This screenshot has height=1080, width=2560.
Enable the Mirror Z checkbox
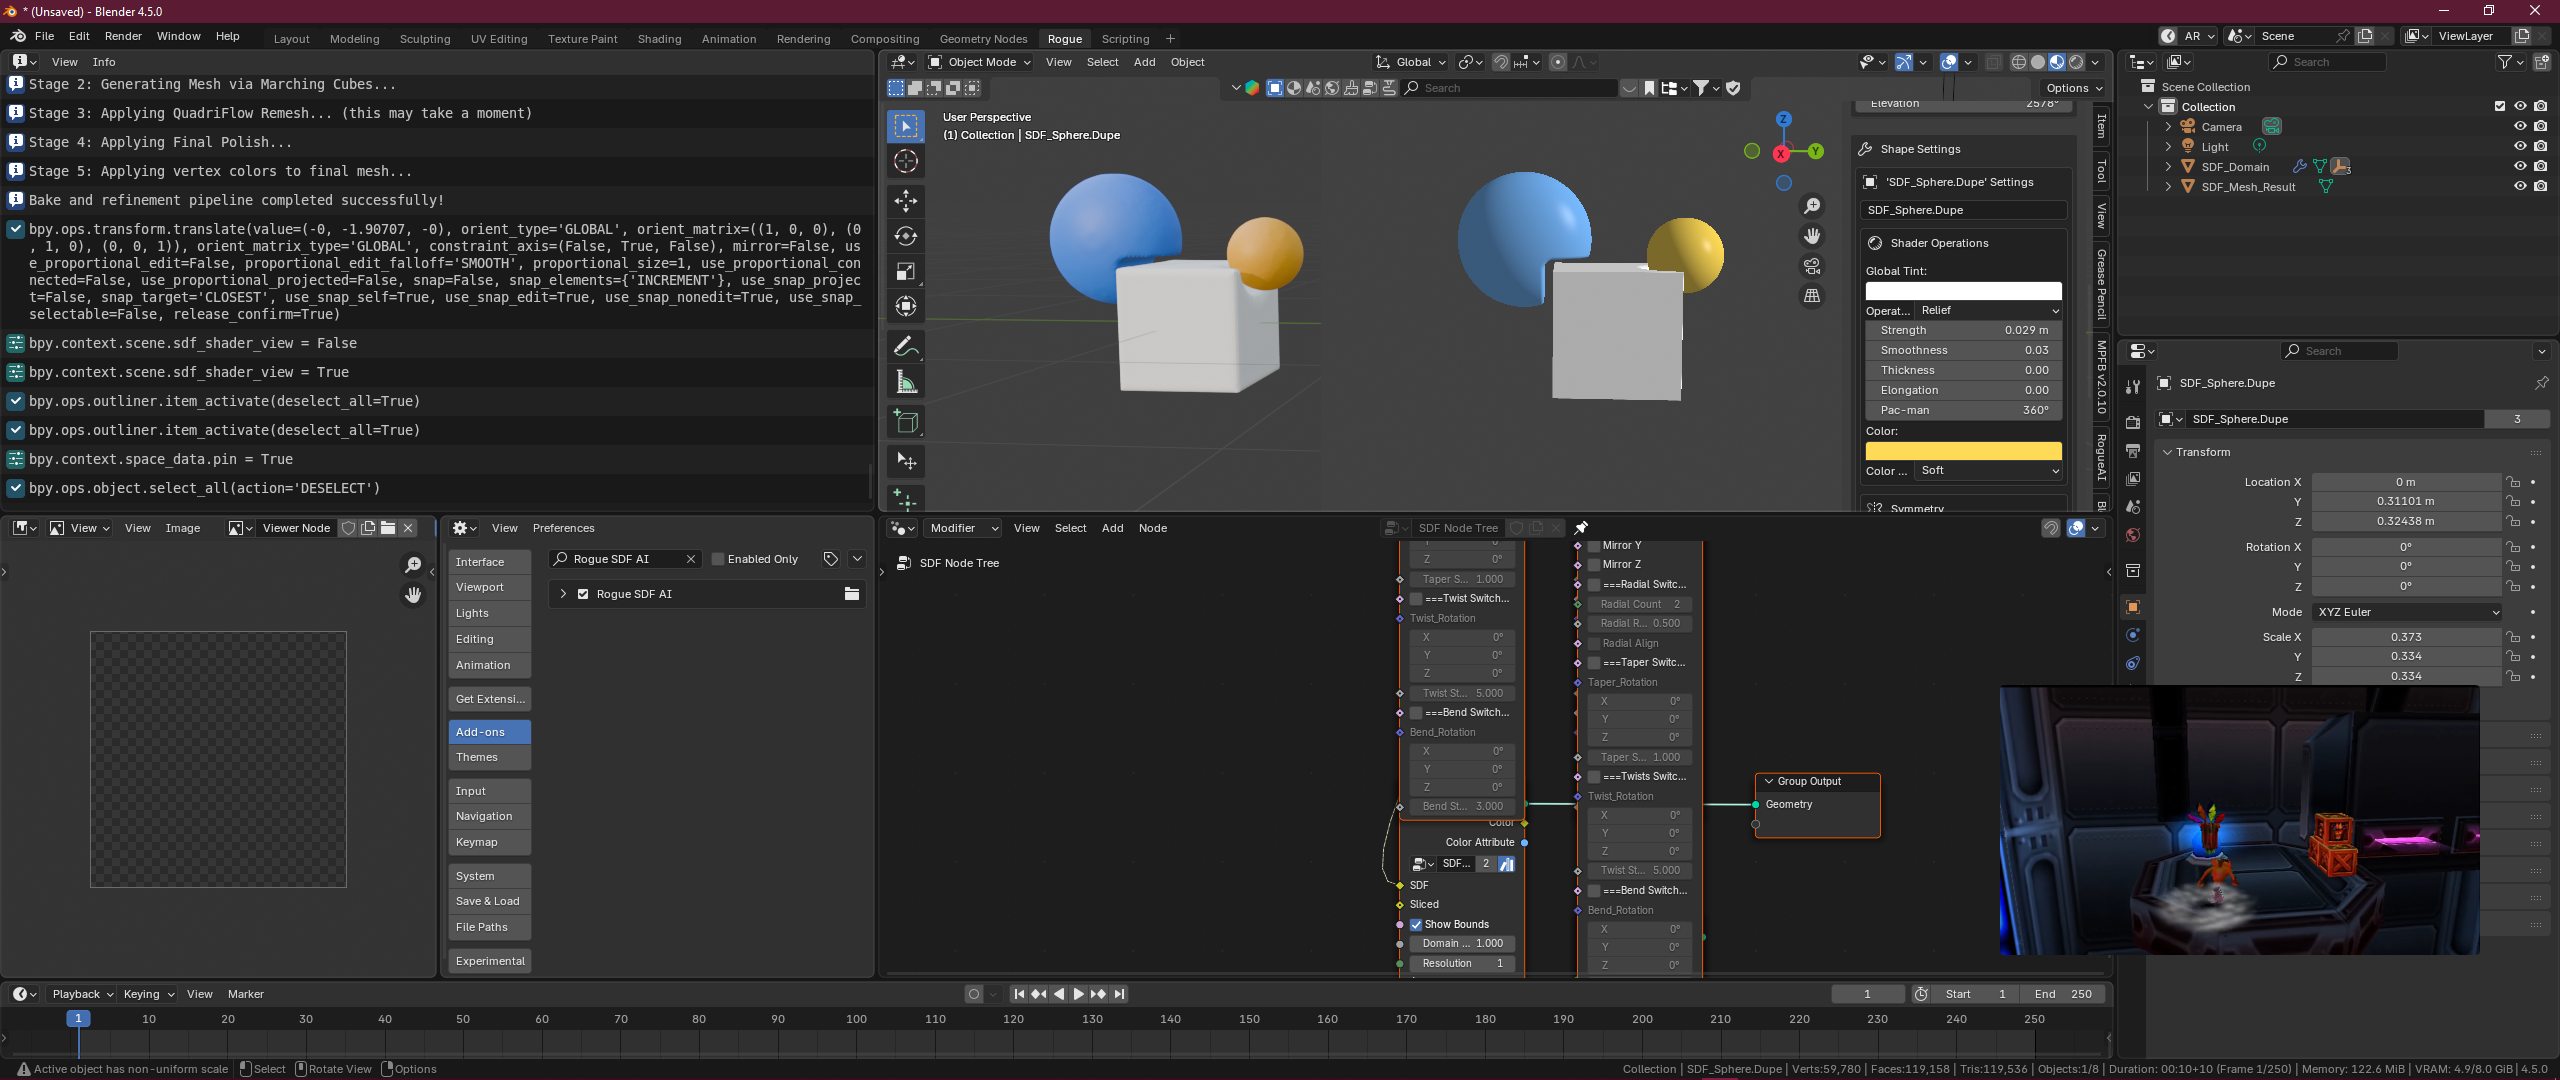coord(1594,565)
